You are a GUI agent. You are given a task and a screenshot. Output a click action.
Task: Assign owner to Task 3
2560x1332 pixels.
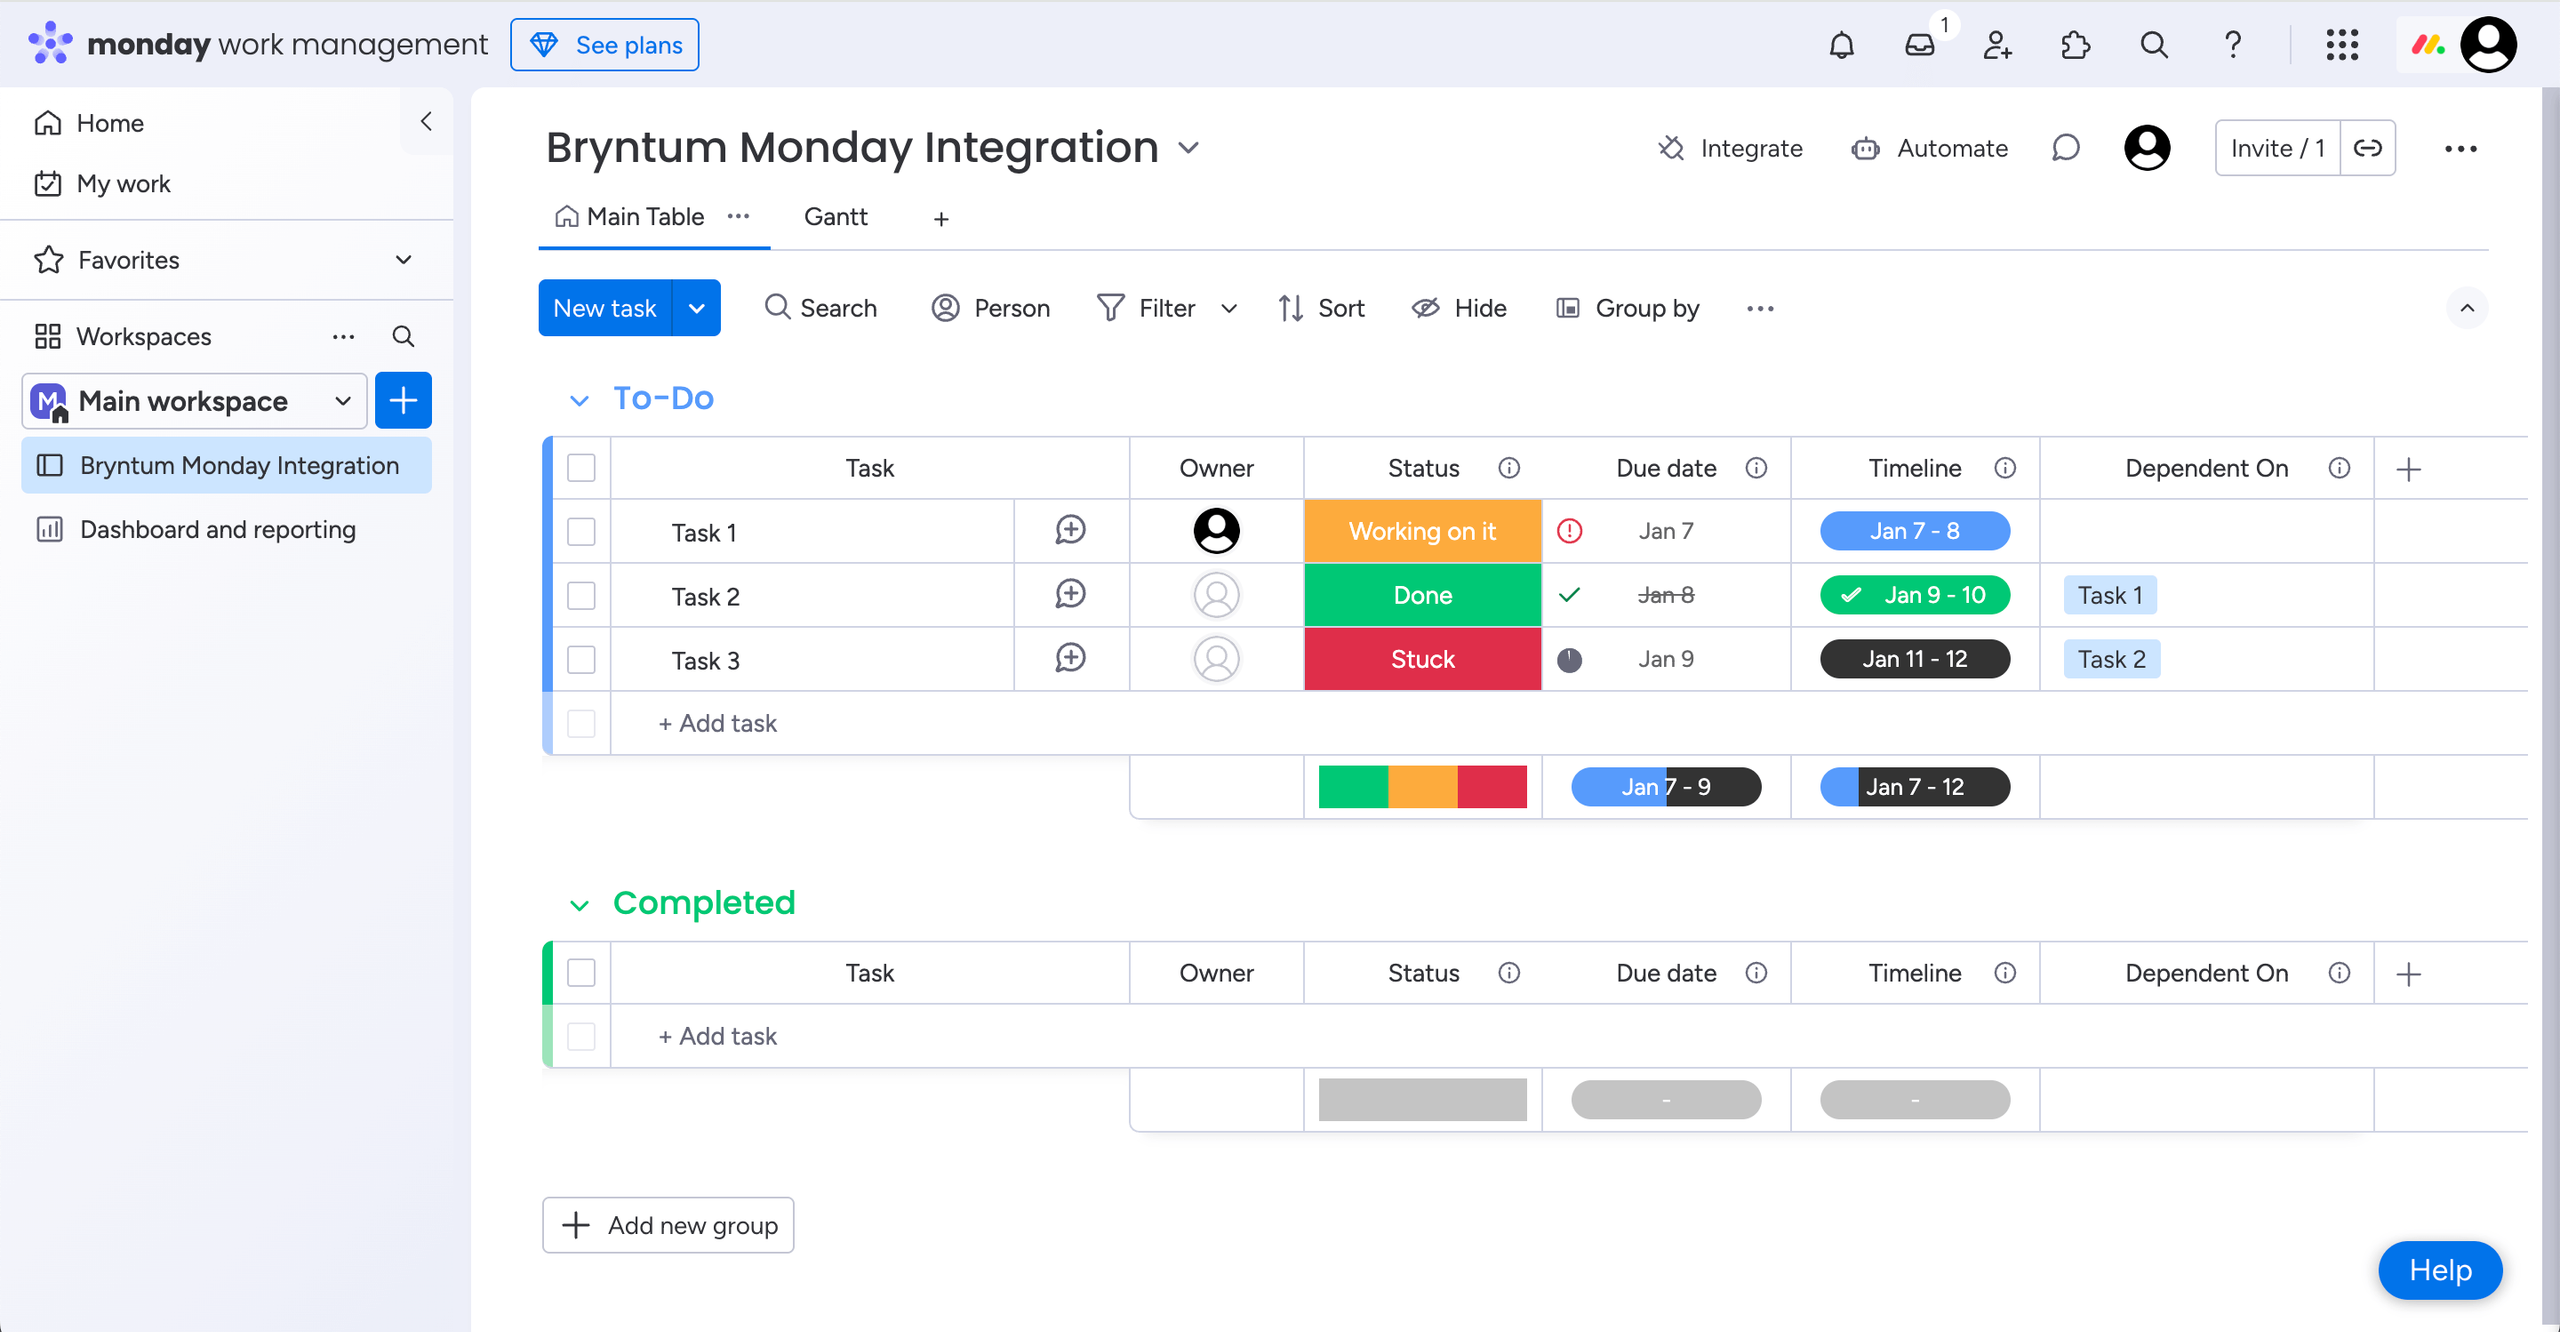[x=1216, y=659]
